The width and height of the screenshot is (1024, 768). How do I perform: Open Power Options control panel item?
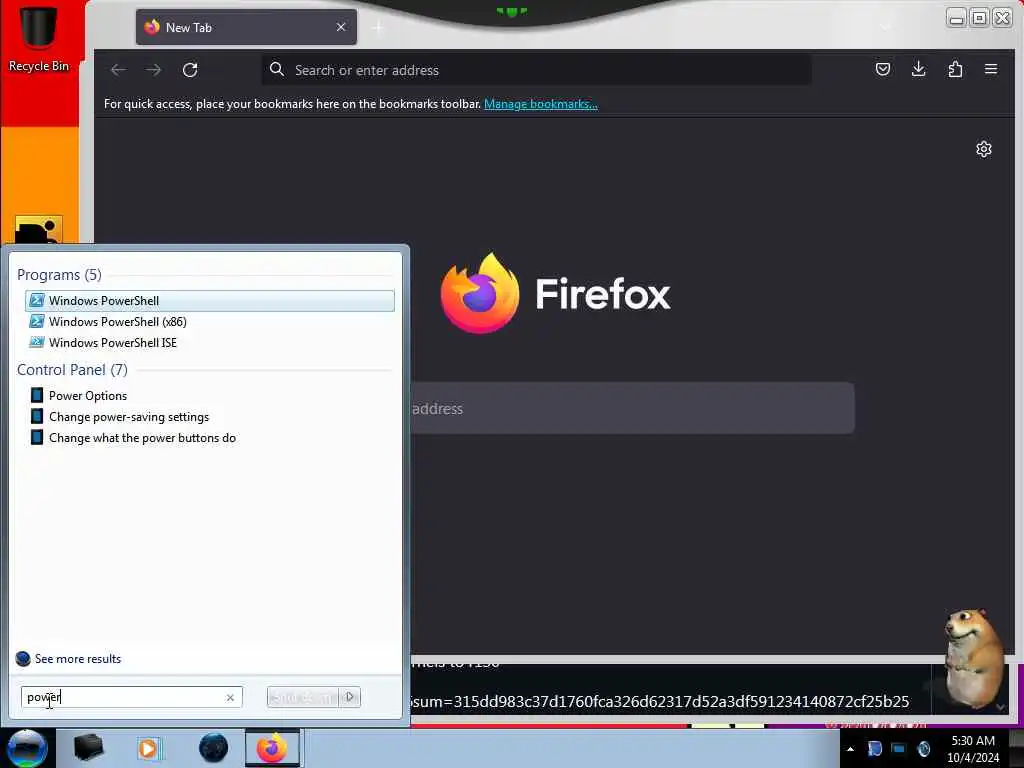(210, 396)
